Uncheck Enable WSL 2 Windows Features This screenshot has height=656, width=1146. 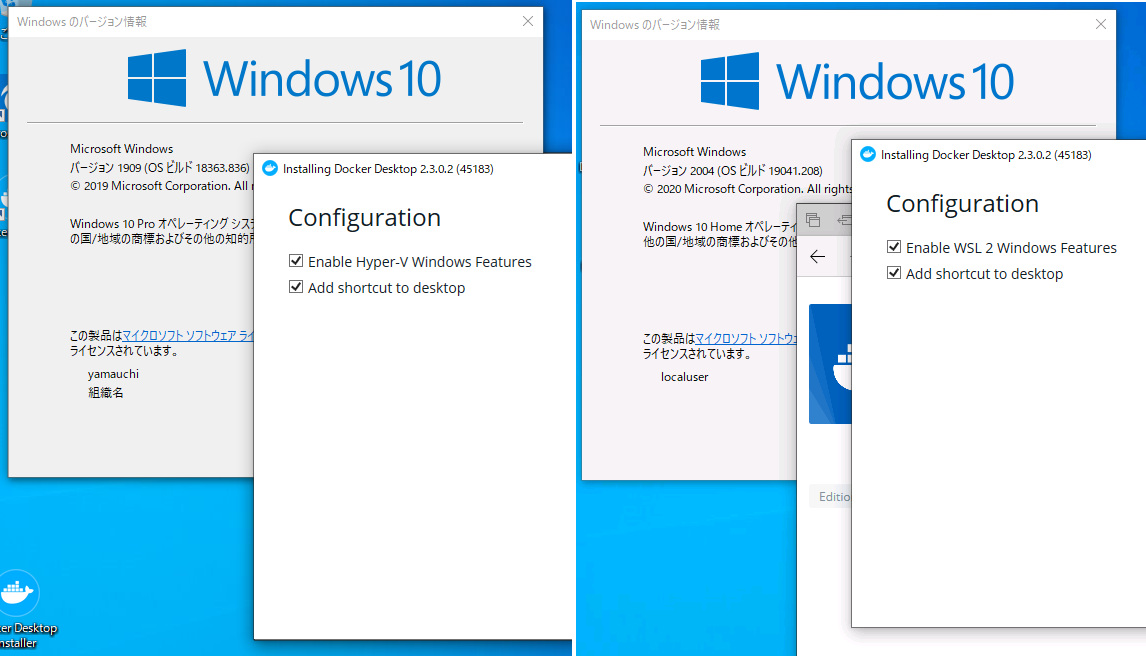(894, 247)
